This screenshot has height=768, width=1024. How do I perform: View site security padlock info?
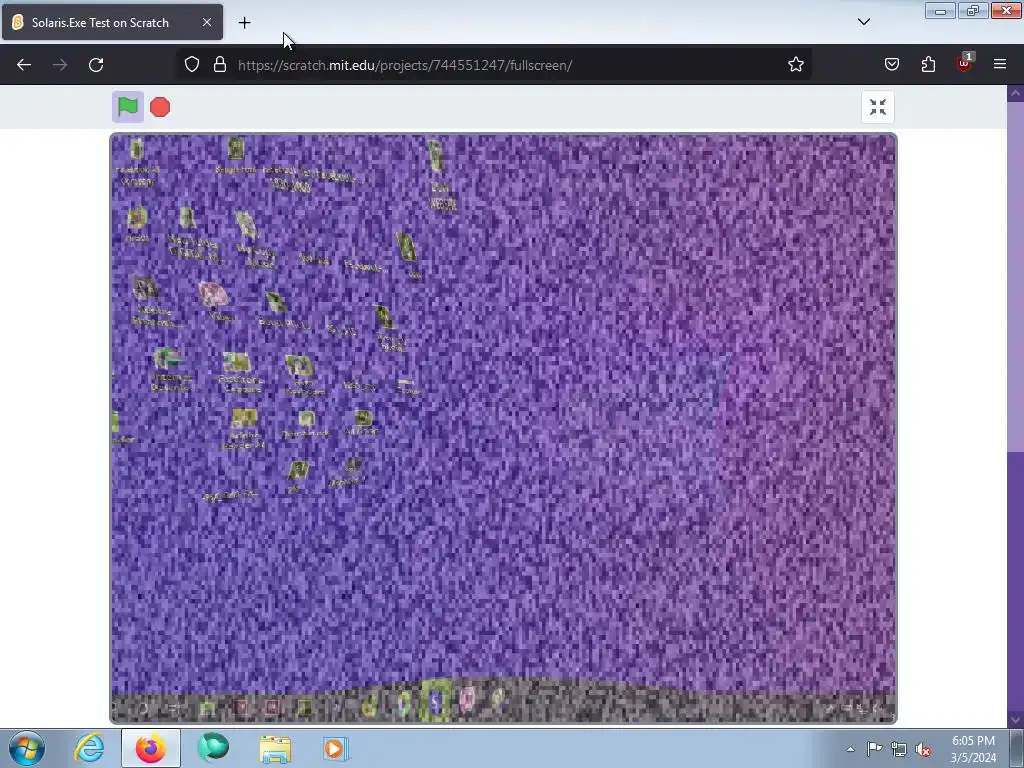(220, 65)
